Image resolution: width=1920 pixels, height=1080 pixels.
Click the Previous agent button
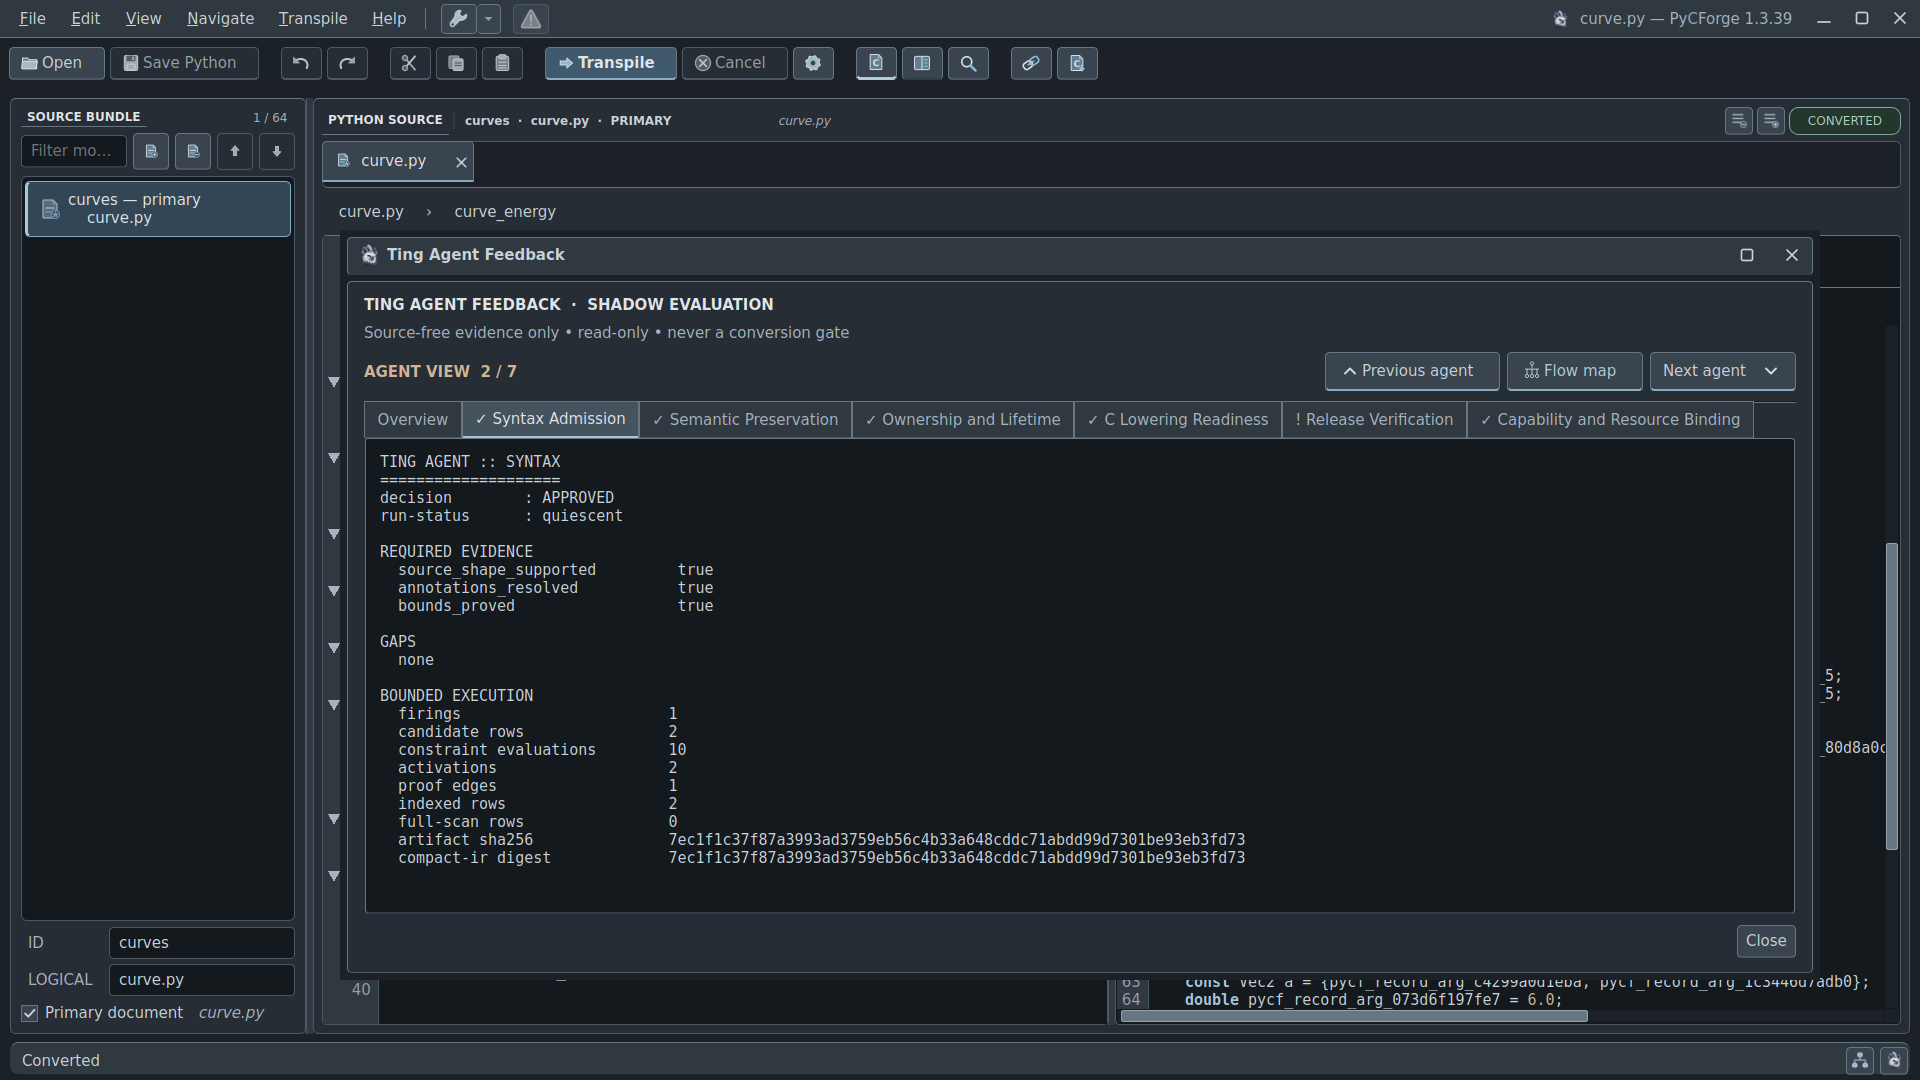[1412, 371]
